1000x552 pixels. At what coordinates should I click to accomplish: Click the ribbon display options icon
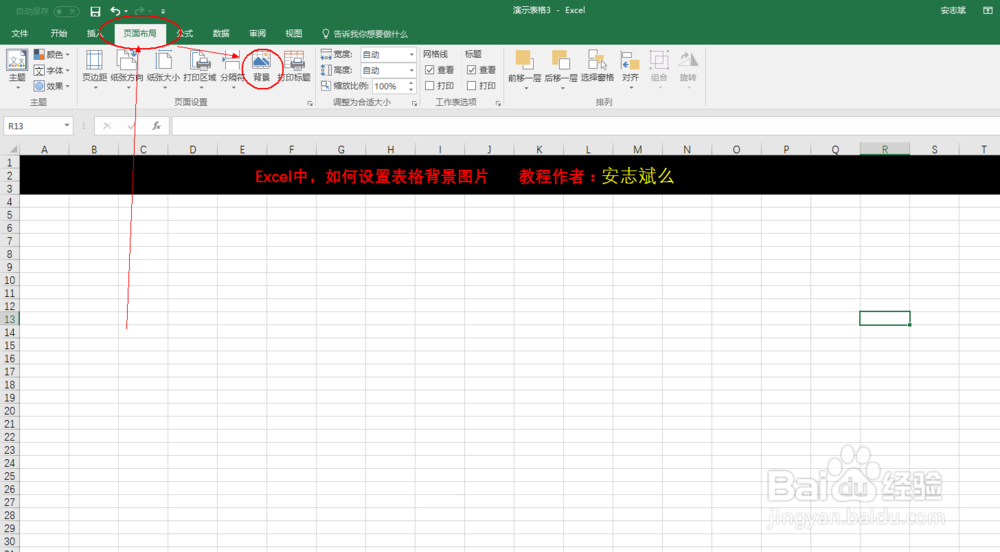point(987,10)
